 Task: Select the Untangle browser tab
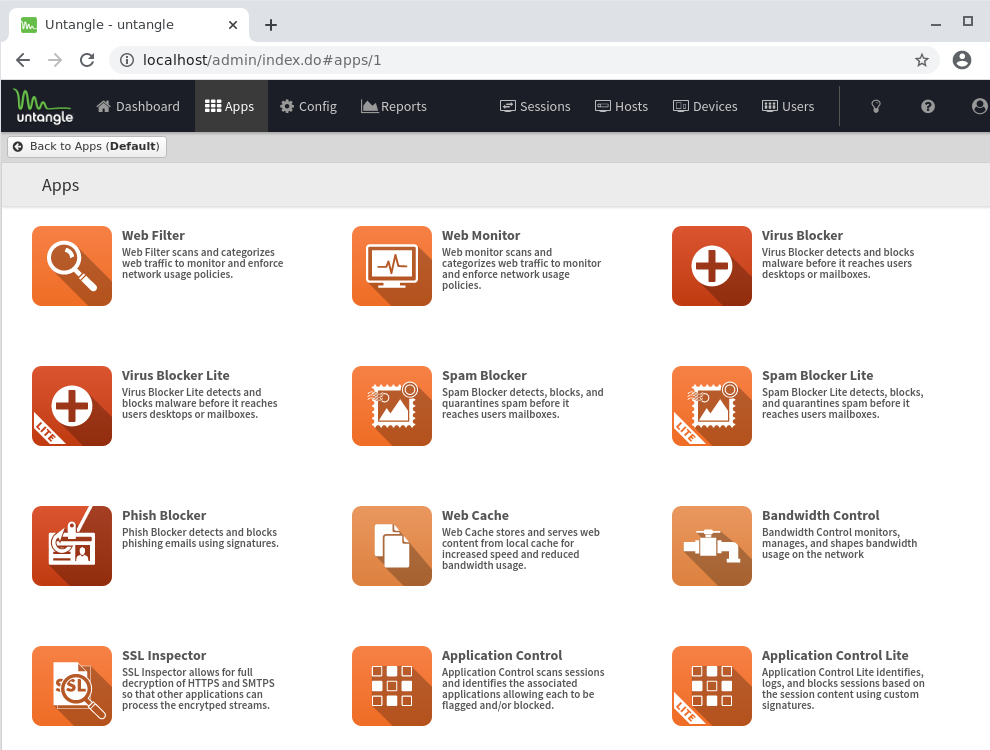click(129, 25)
